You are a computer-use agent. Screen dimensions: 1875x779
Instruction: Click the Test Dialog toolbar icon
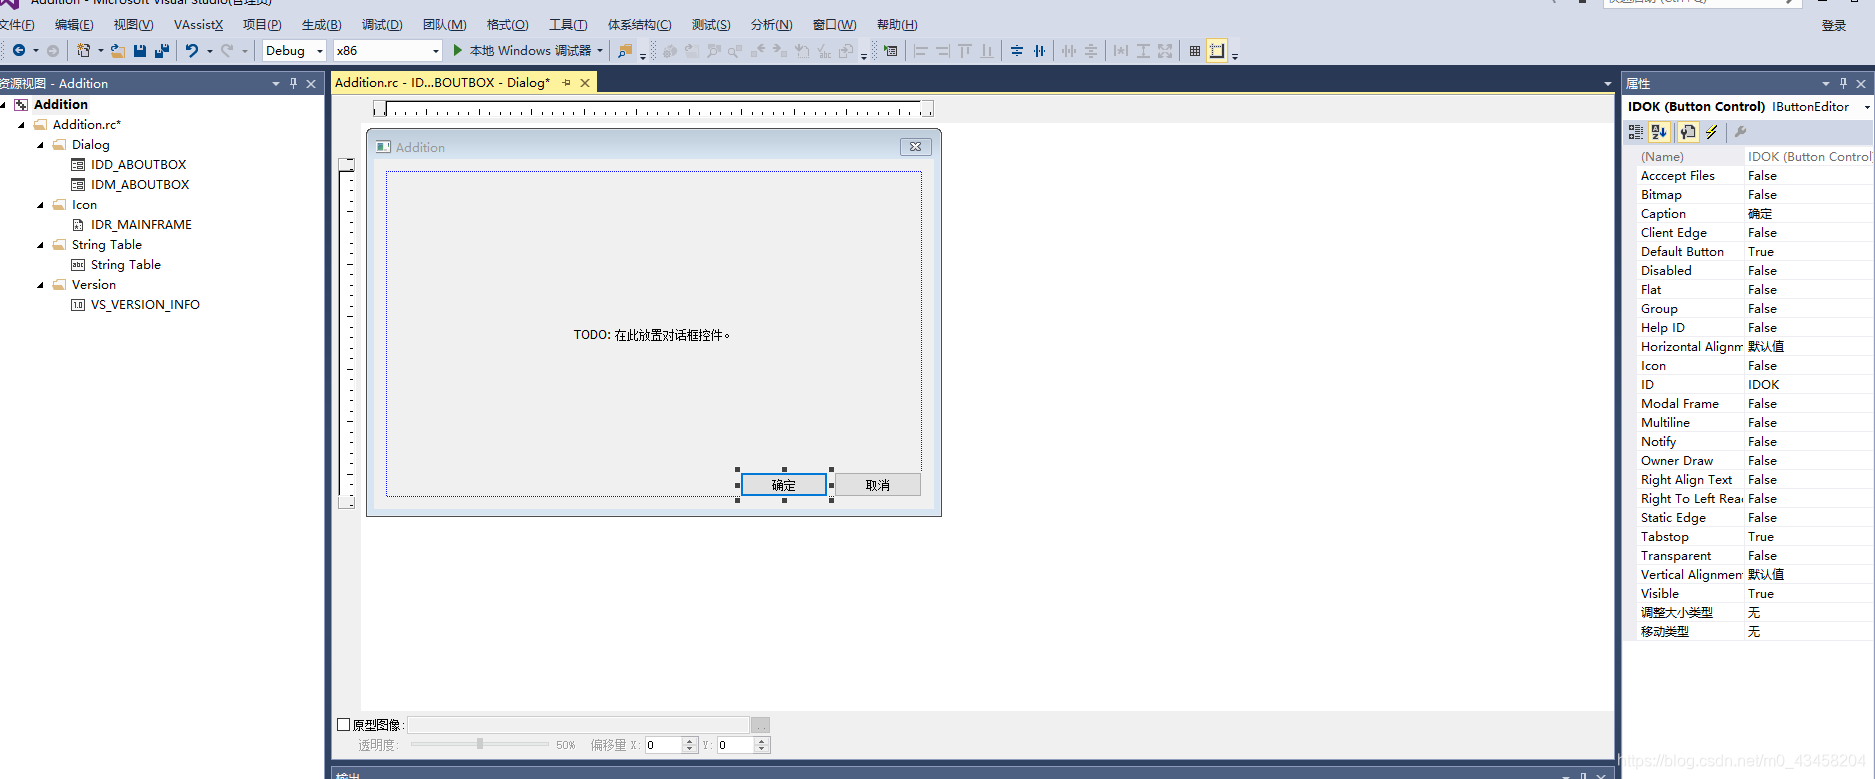891,50
